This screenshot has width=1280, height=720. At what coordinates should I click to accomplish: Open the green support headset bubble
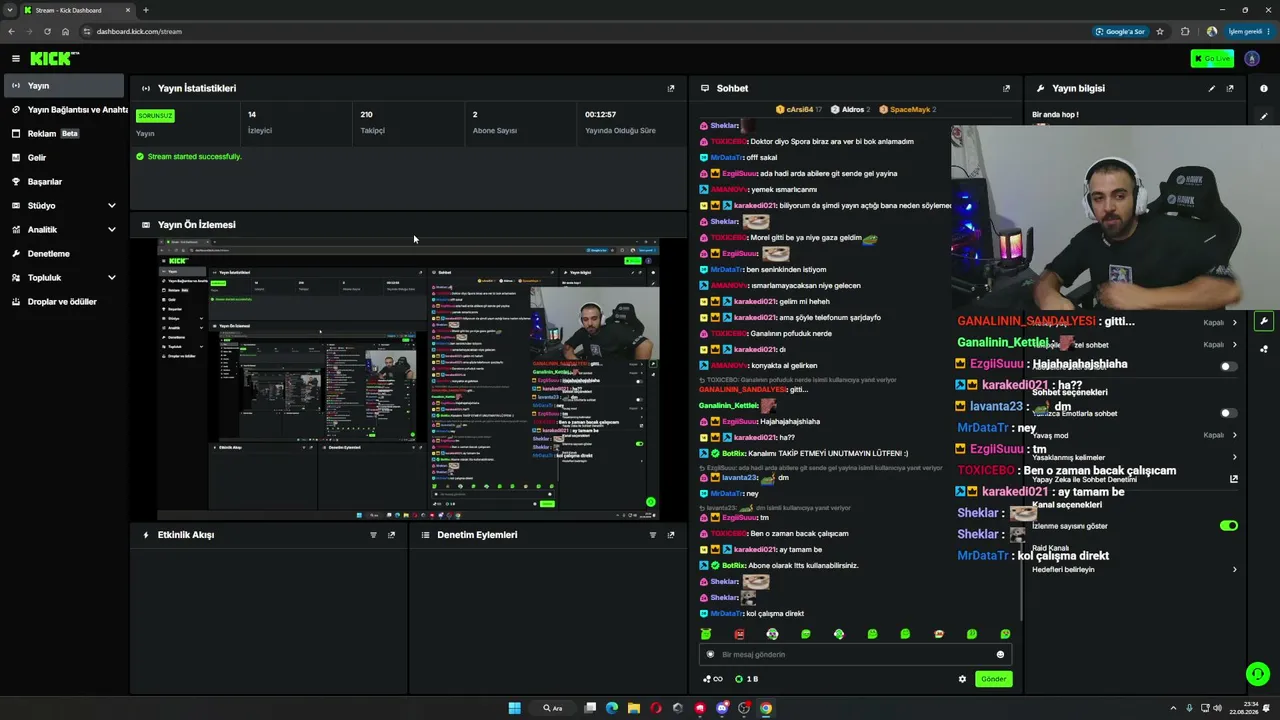pyautogui.click(x=1258, y=674)
